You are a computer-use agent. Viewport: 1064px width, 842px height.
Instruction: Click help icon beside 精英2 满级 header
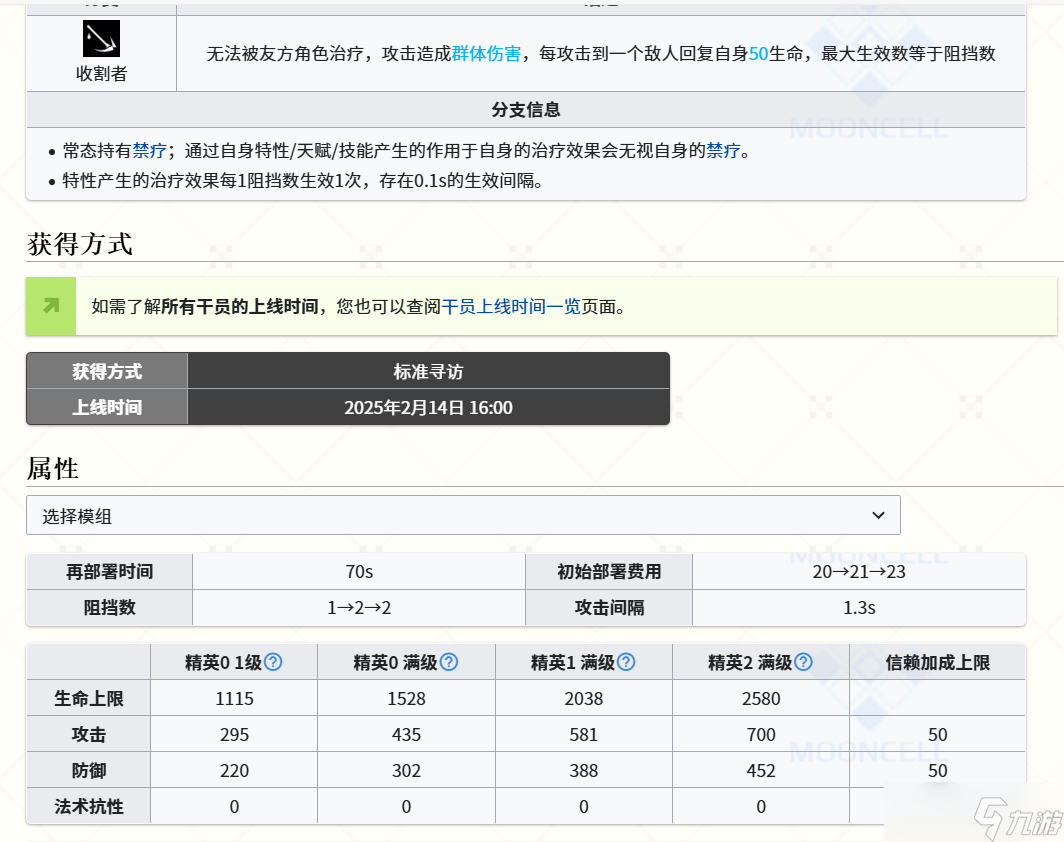point(803,662)
